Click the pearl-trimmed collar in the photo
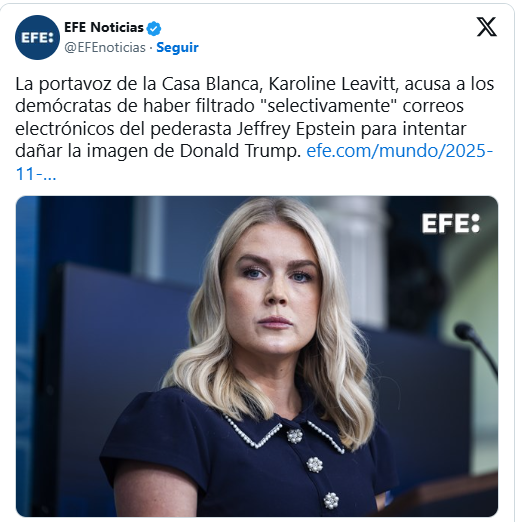The image size is (515, 522). pos(283,433)
